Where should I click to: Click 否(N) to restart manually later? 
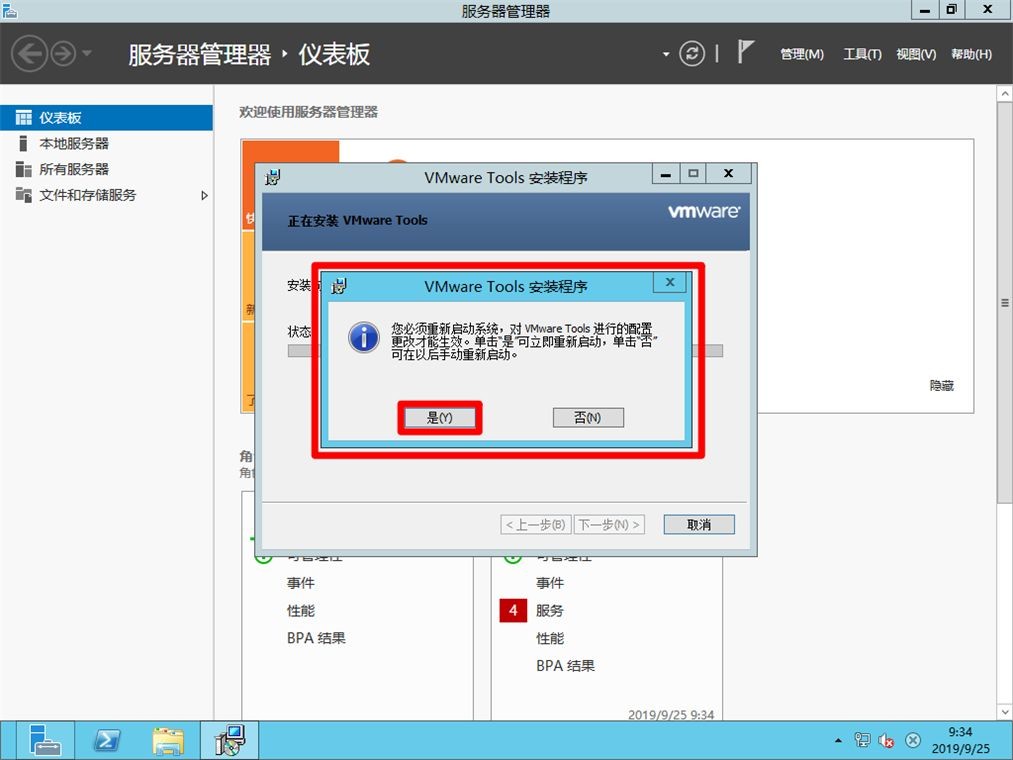588,417
